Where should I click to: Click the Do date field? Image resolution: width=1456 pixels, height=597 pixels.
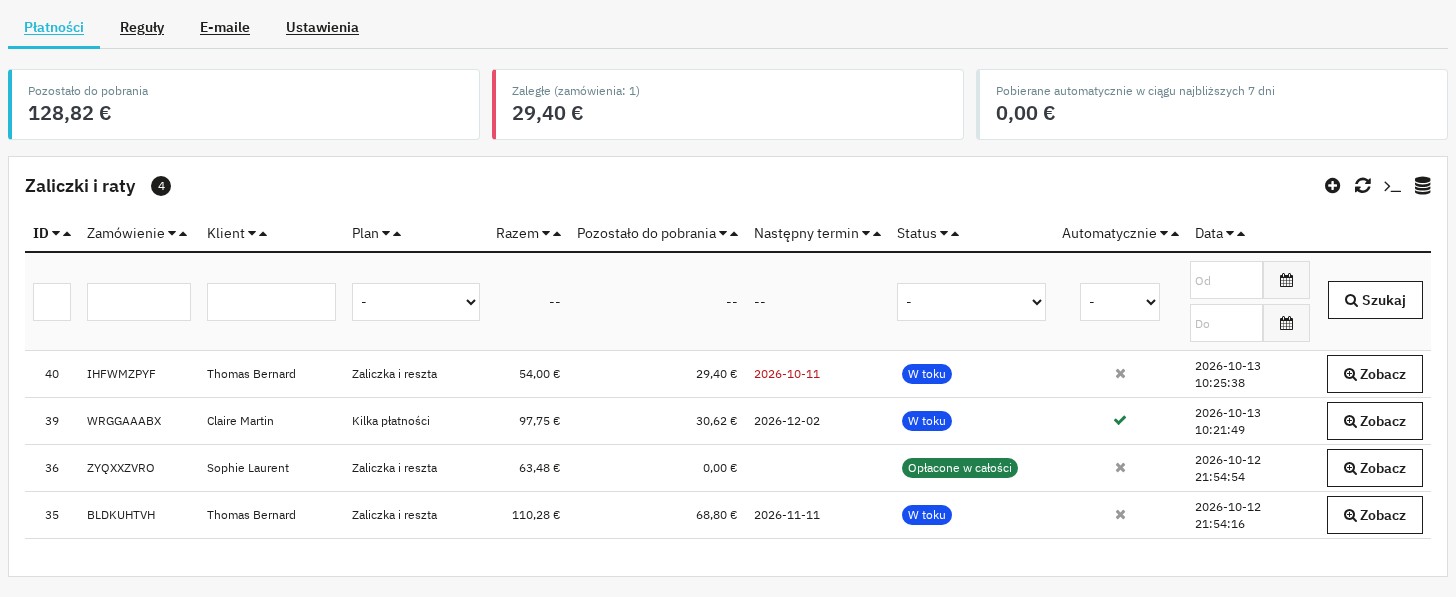[x=1227, y=323]
